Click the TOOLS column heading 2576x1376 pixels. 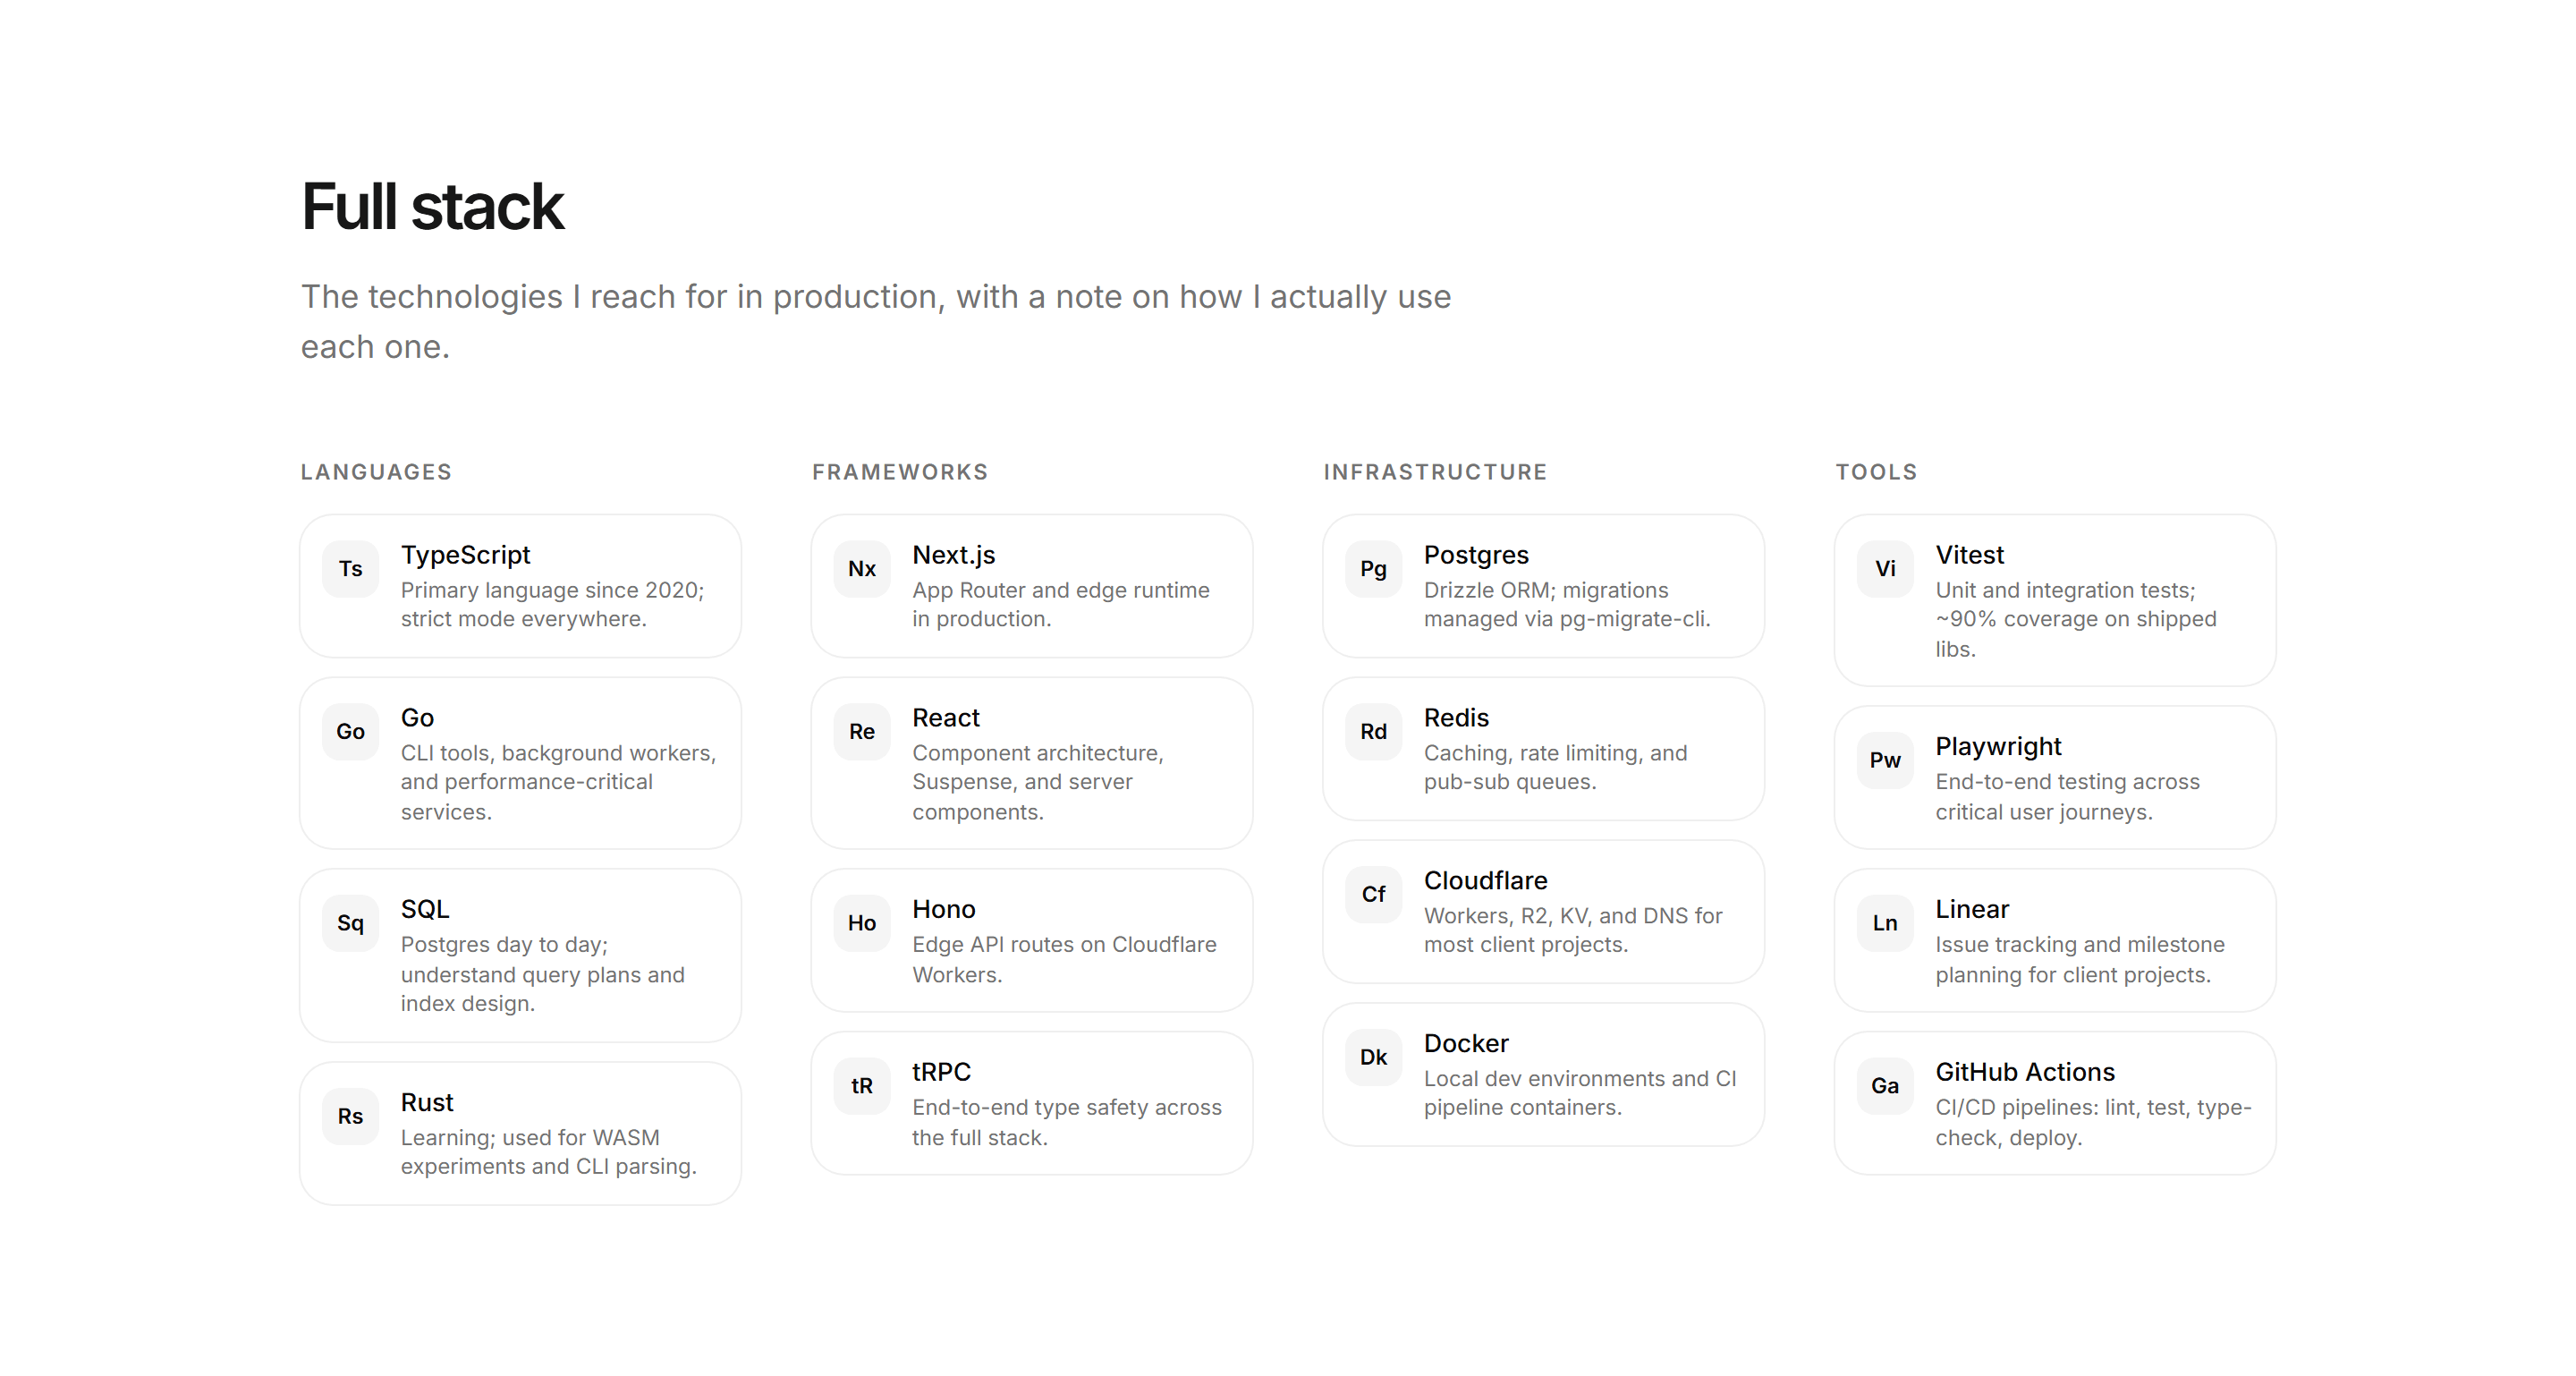tap(1877, 472)
